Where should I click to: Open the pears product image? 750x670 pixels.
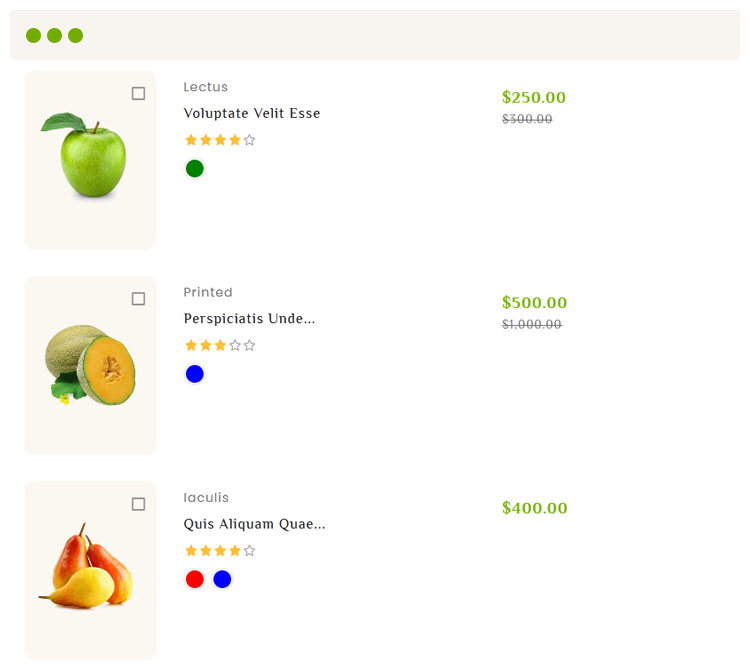87,567
